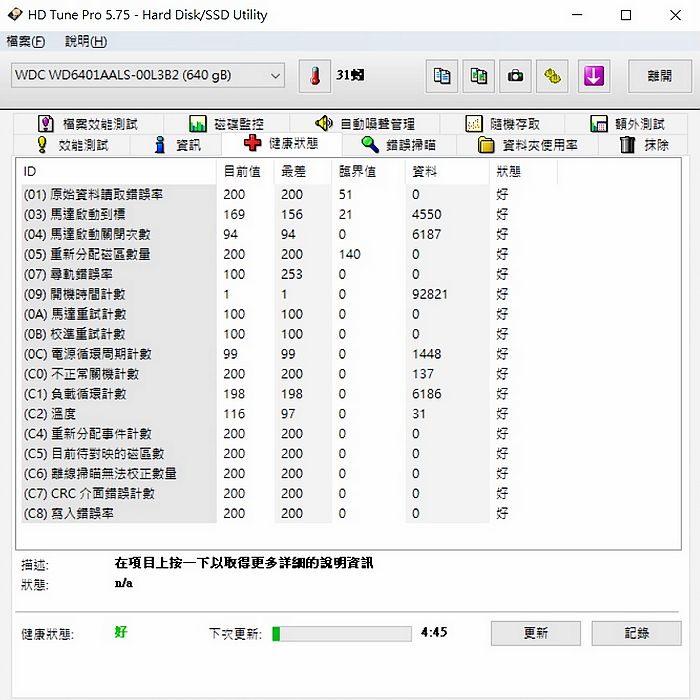Switch to the 效能測試 tab
Screen dimensions: 700x700
(x=72, y=145)
